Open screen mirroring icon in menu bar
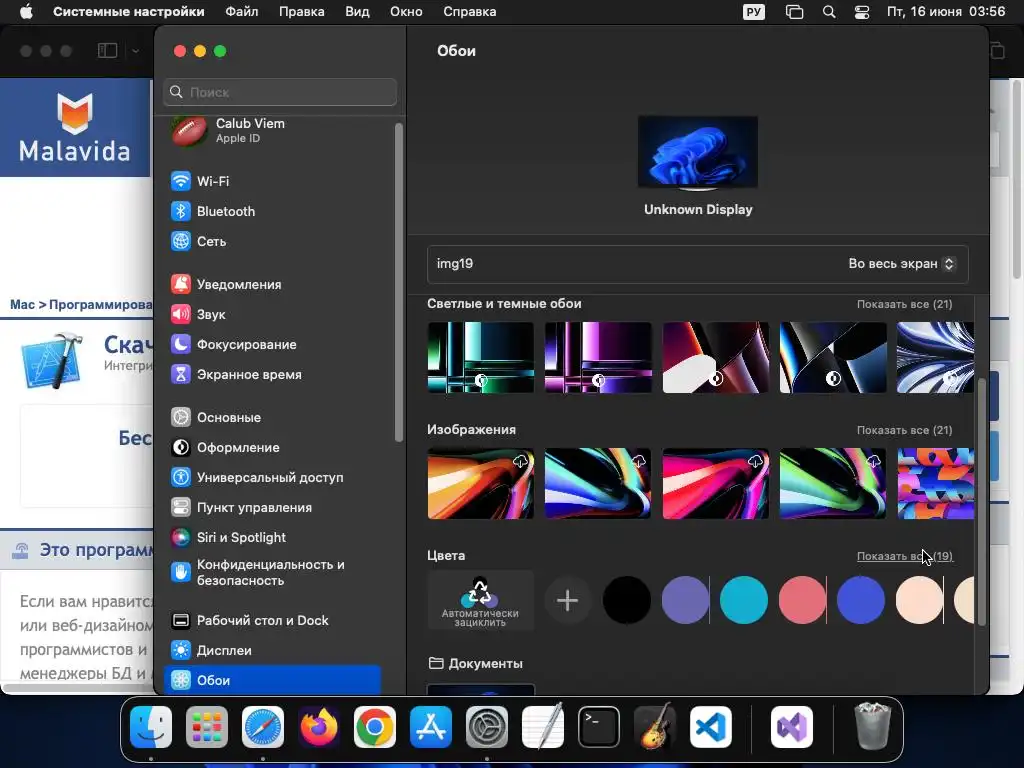This screenshot has width=1024, height=768. 794,12
